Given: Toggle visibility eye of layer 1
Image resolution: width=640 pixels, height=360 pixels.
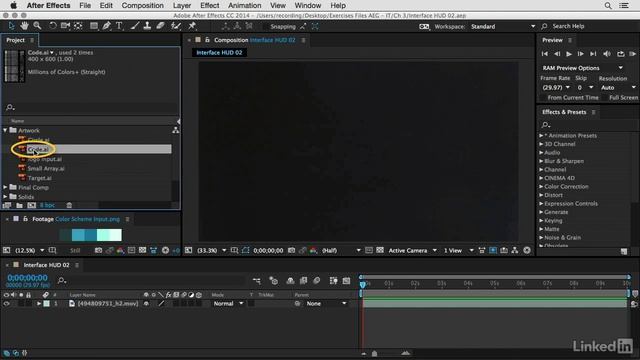Looking at the screenshot, I should [6, 304].
